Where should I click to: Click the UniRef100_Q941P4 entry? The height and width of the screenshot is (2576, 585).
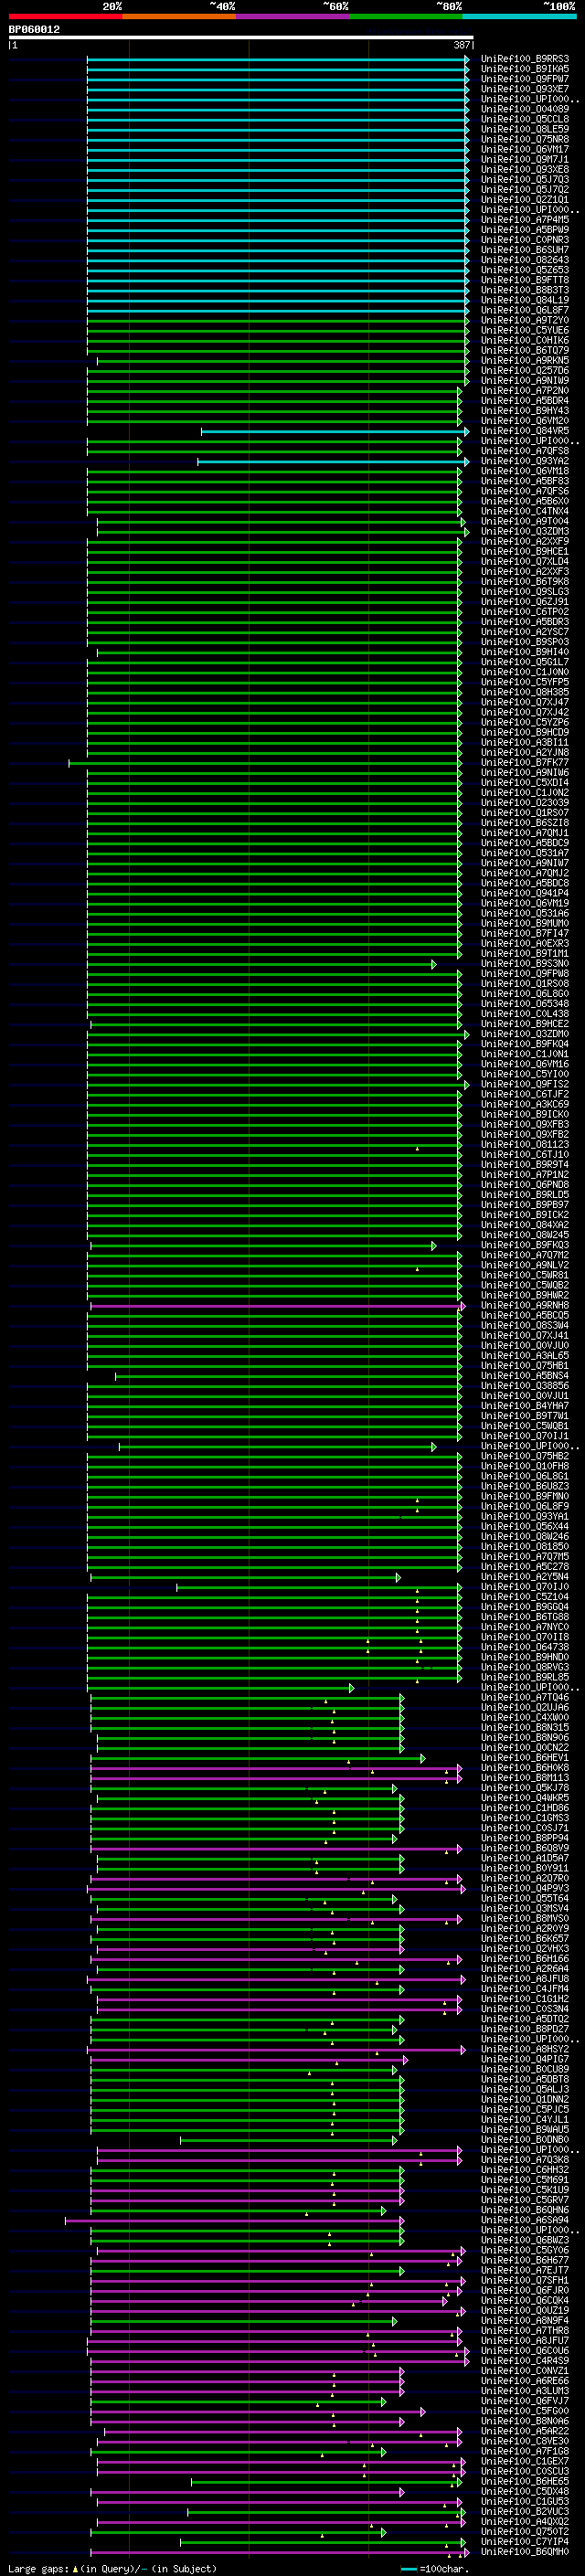tap(525, 893)
